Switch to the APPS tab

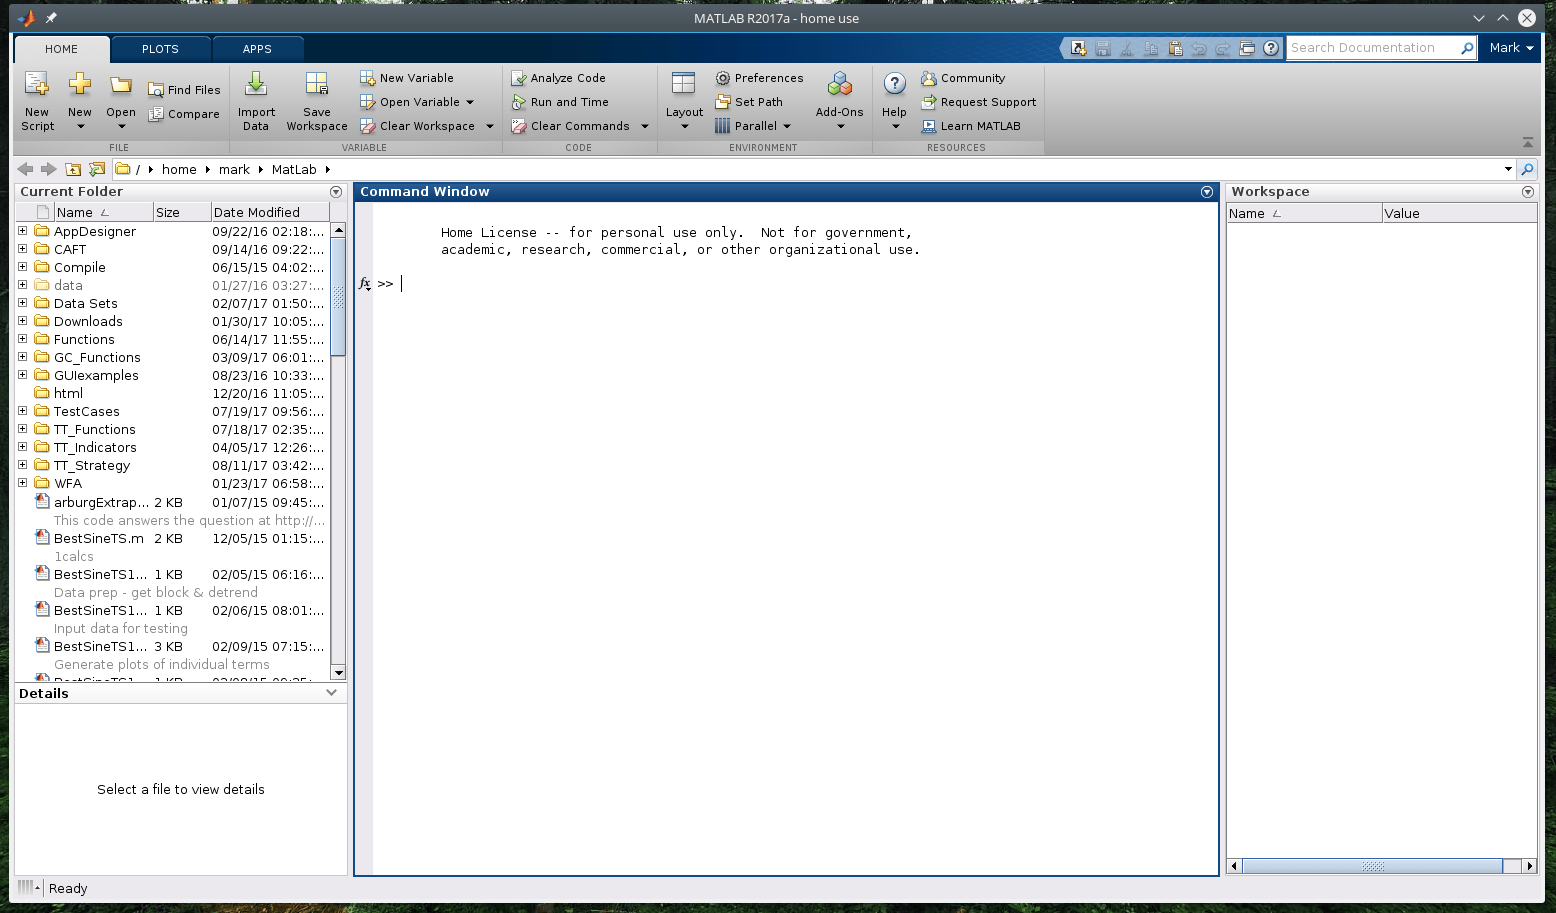tap(257, 48)
